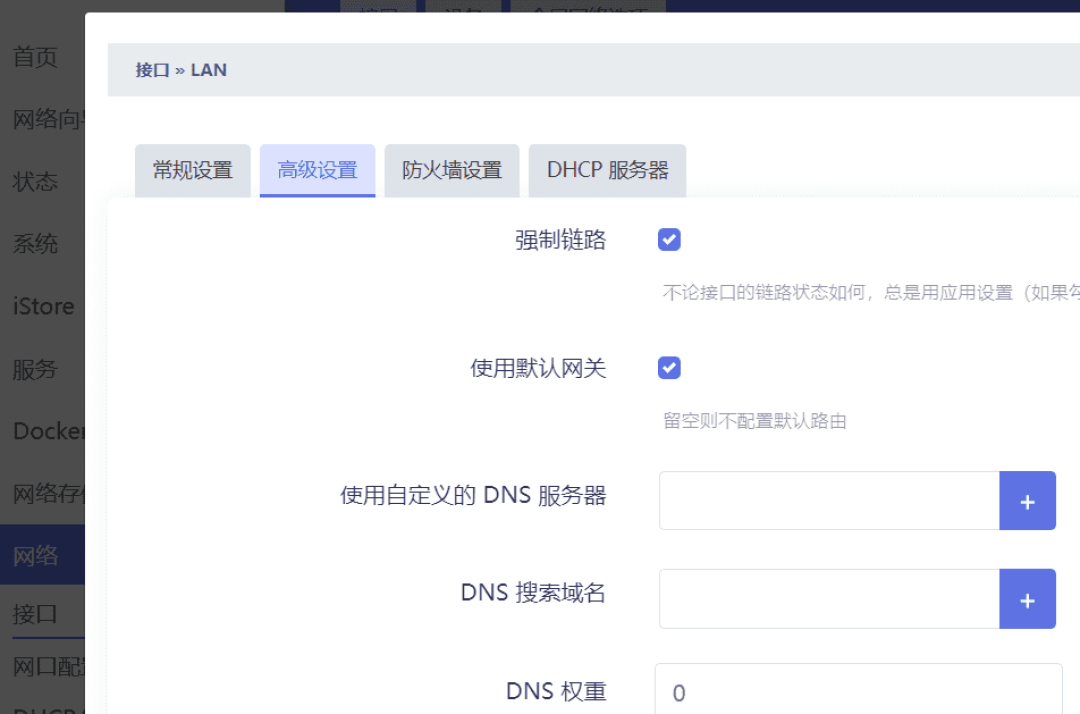Open 状态 in the sidebar
The image size is (1080, 714).
point(35,182)
